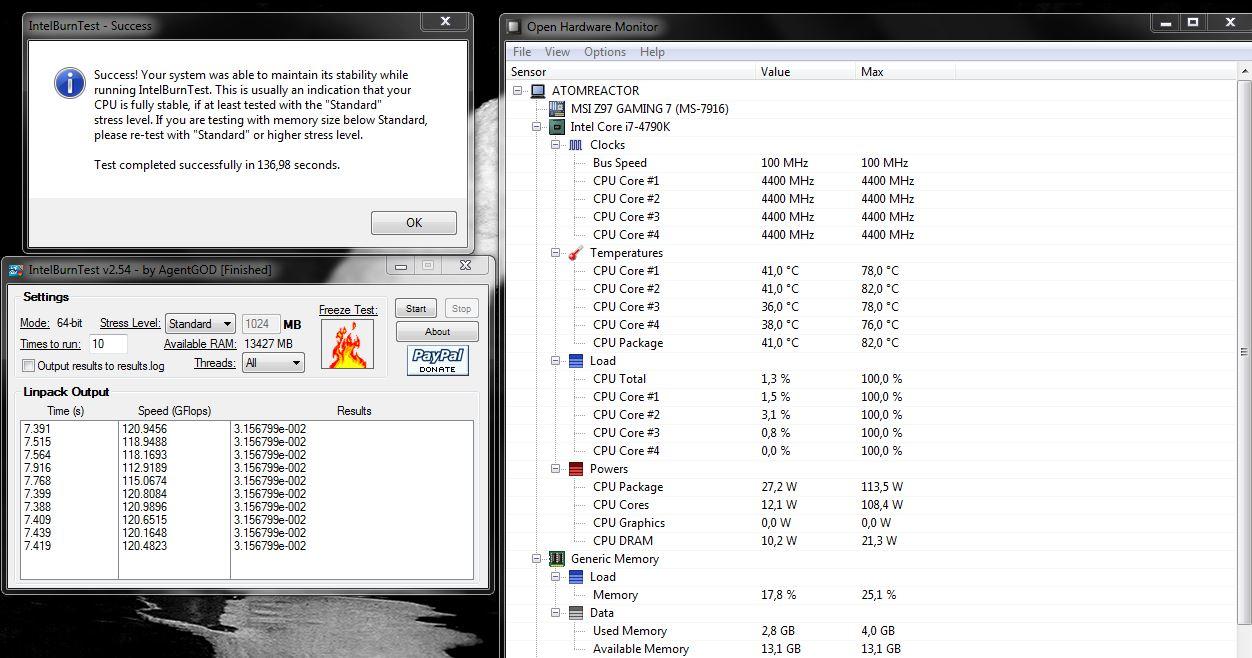
Task: Select the CPU Package temperature row
Action: (870, 343)
